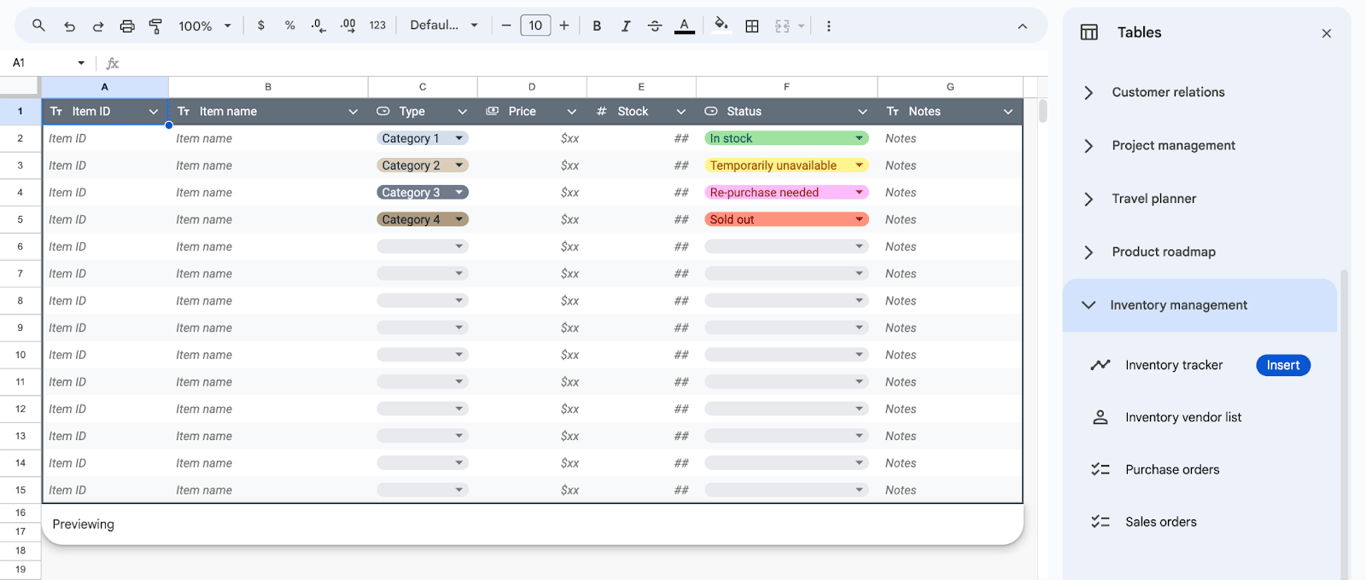Open the three-dot more options menu
Viewport: 1366px width, 580px height.
tap(828, 26)
